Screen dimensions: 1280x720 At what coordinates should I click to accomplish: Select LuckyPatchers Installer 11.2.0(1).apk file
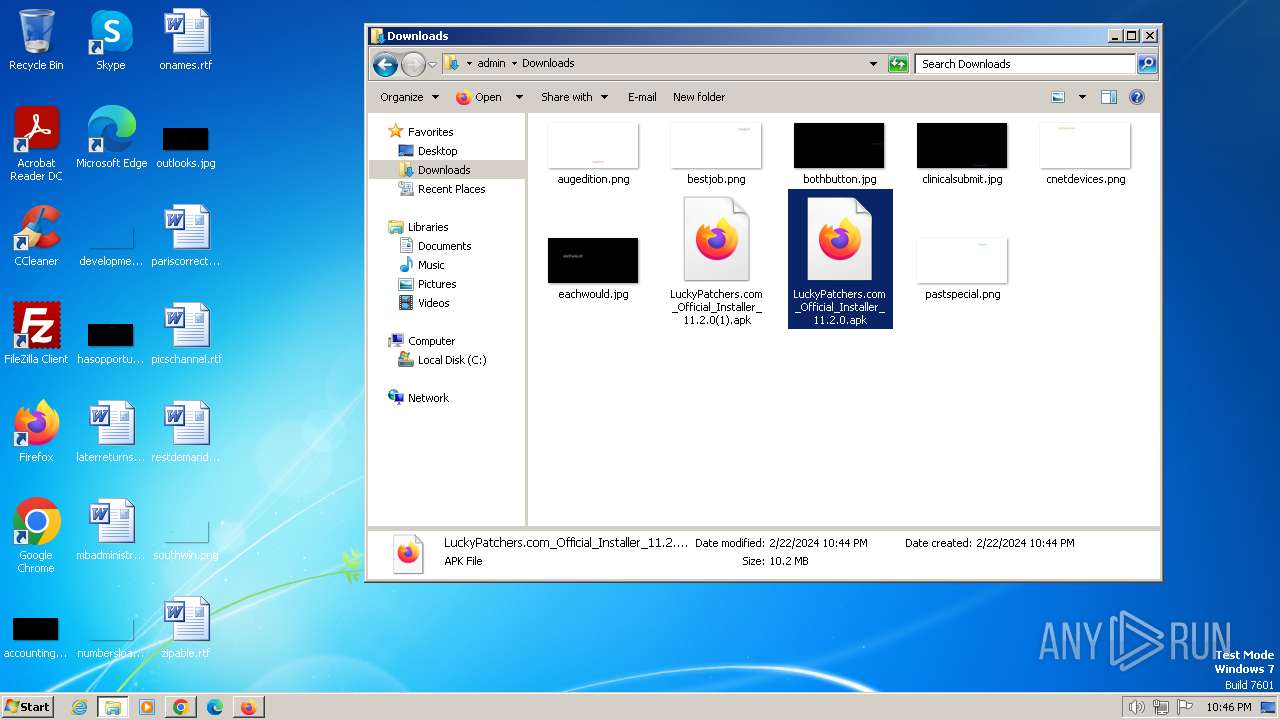tap(716, 260)
